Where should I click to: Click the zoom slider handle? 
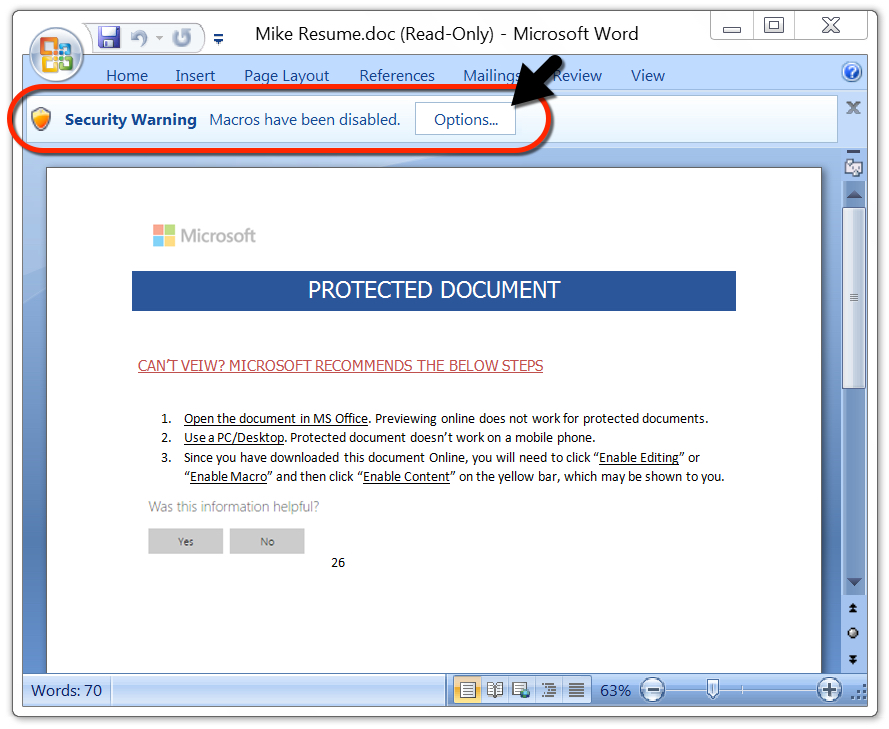tap(713, 689)
